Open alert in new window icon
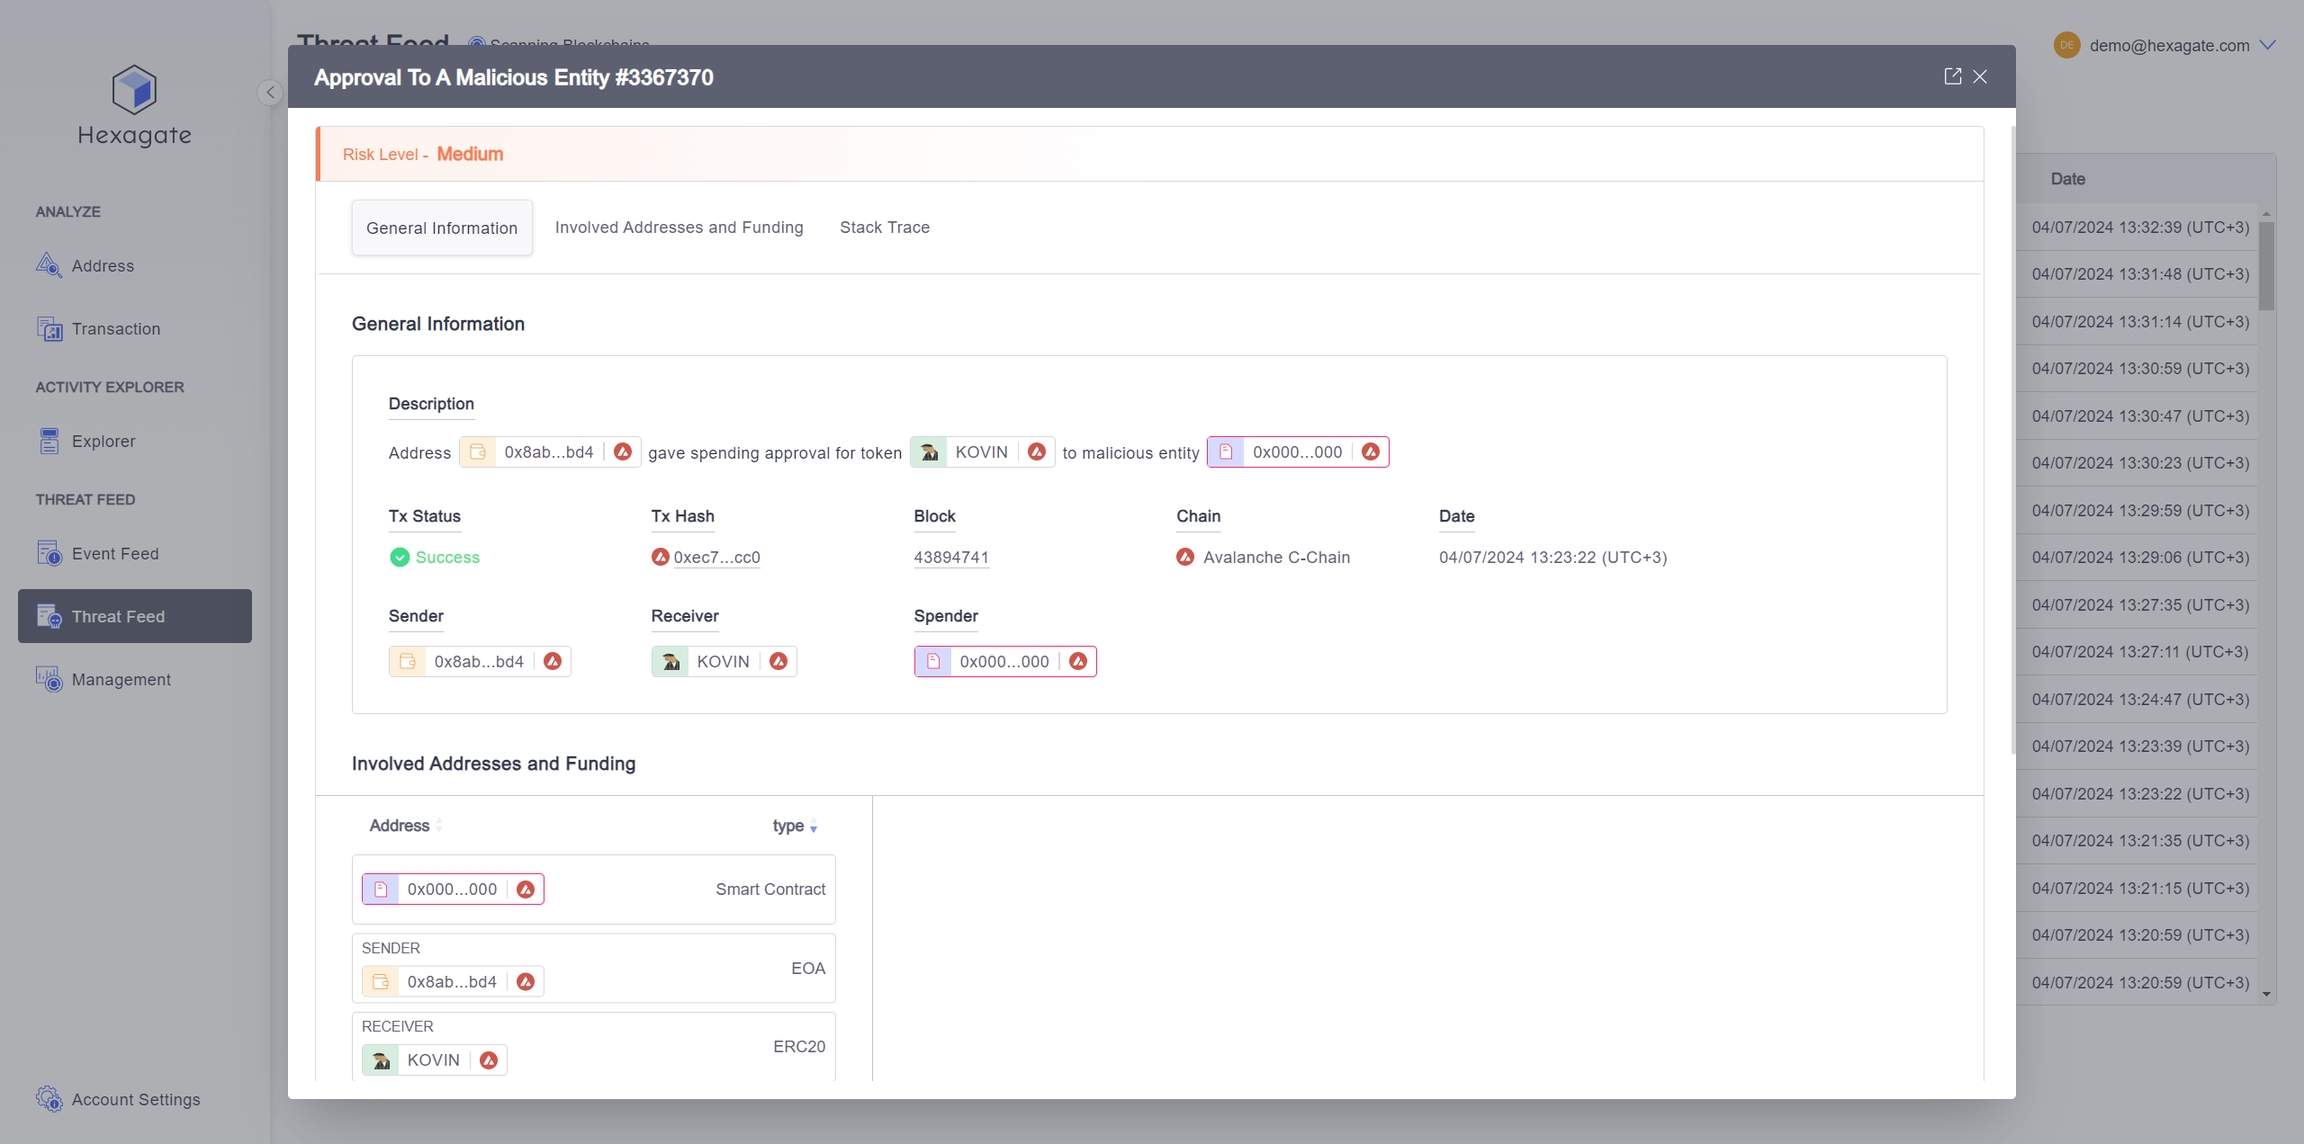This screenshot has width=2304, height=1144. click(1952, 76)
